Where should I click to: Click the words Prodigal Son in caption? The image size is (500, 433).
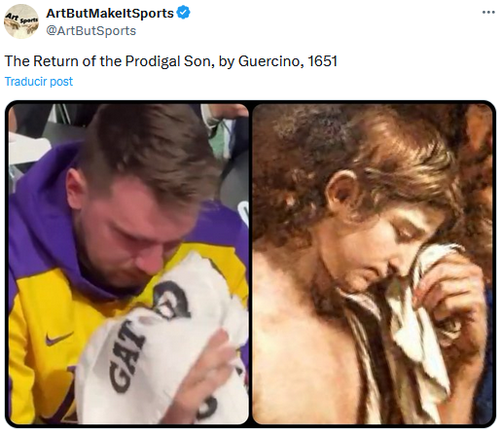pyautogui.click(x=170, y=61)
